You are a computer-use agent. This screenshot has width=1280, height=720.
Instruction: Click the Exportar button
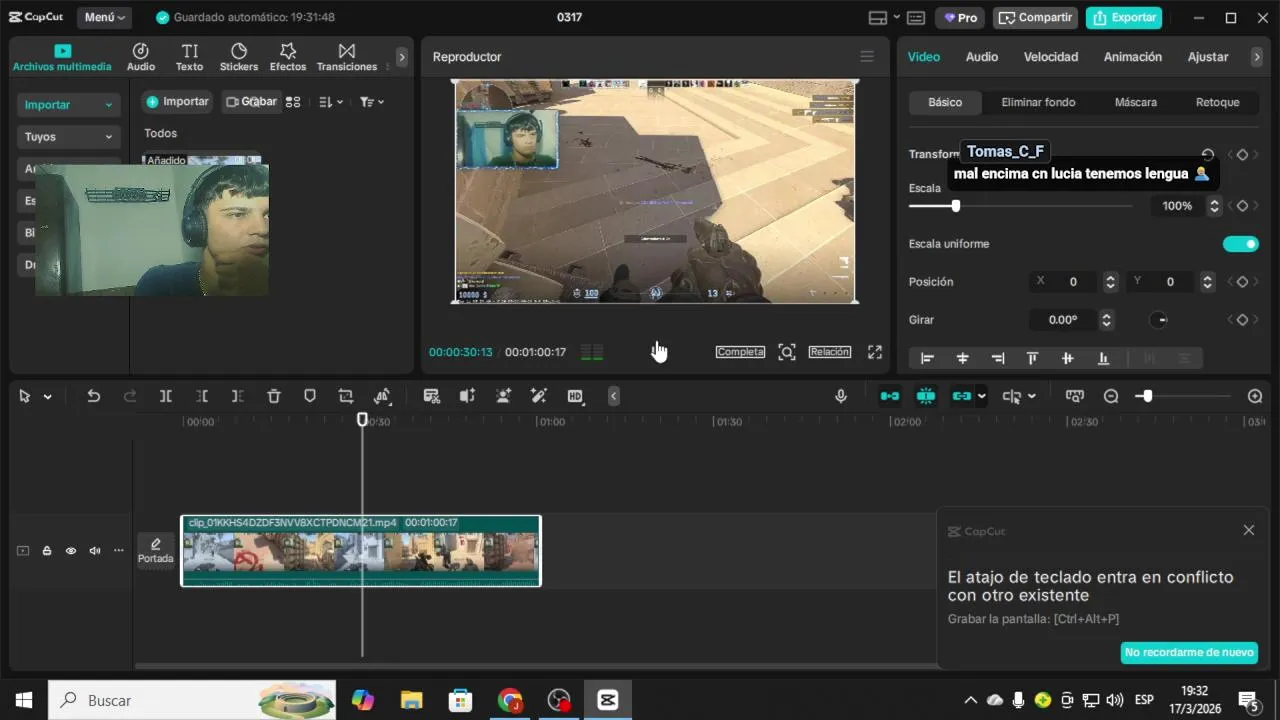1124,18
